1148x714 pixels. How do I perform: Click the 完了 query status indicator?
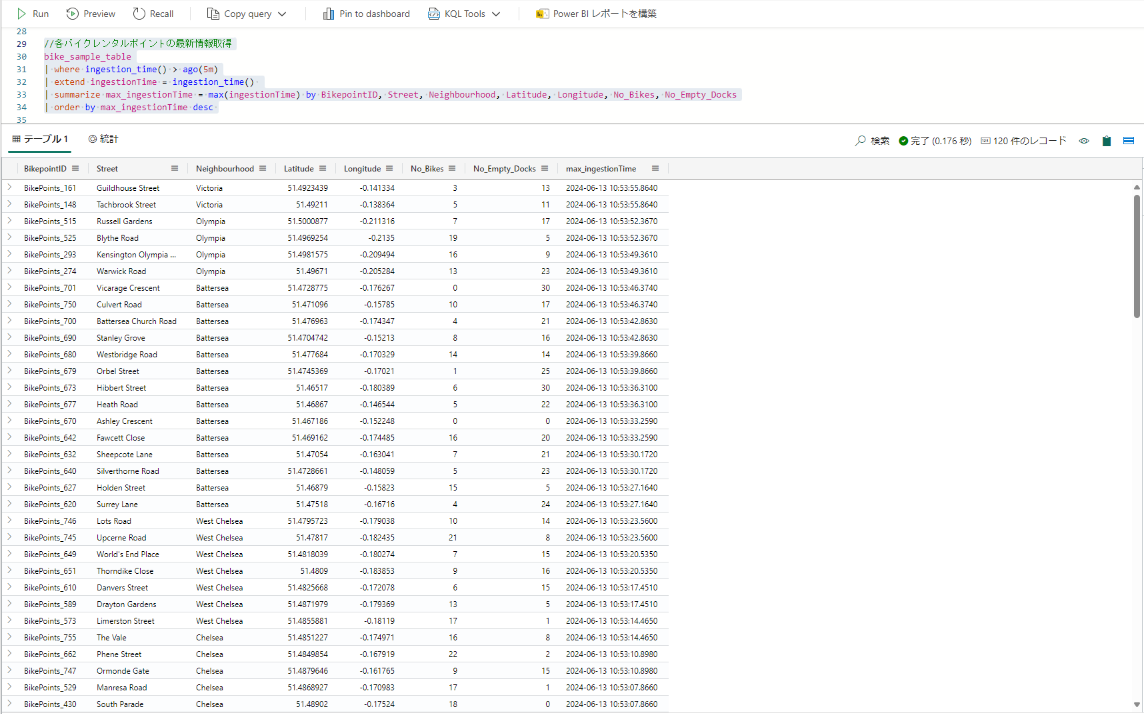[910, 142]
